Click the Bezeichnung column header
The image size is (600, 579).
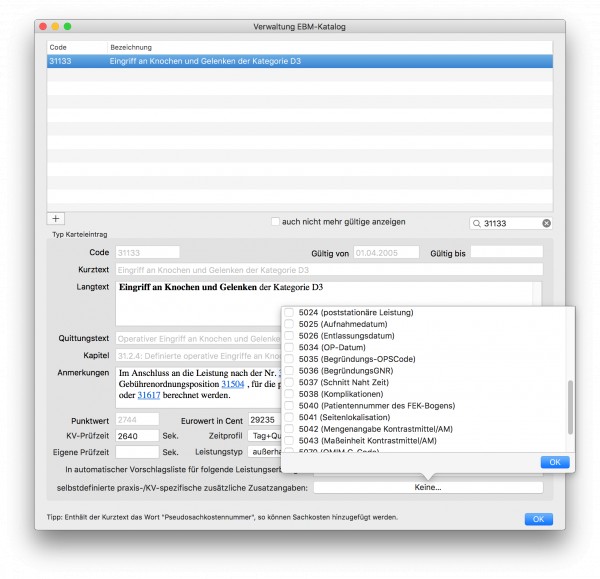point(330,47)
